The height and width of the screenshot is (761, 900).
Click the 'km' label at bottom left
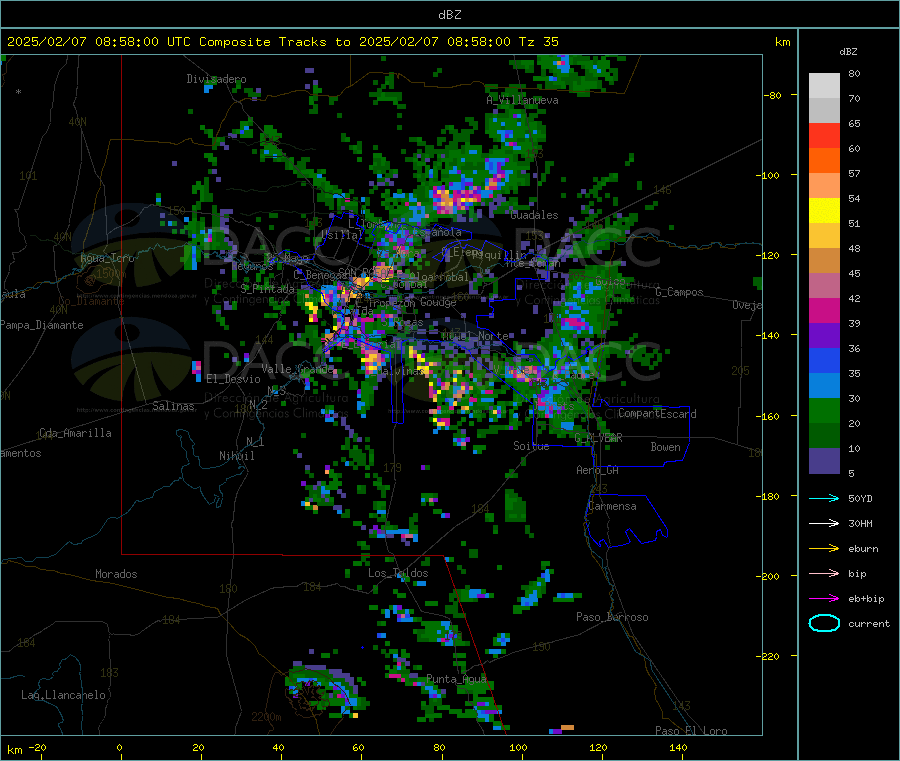pos(14,750)
